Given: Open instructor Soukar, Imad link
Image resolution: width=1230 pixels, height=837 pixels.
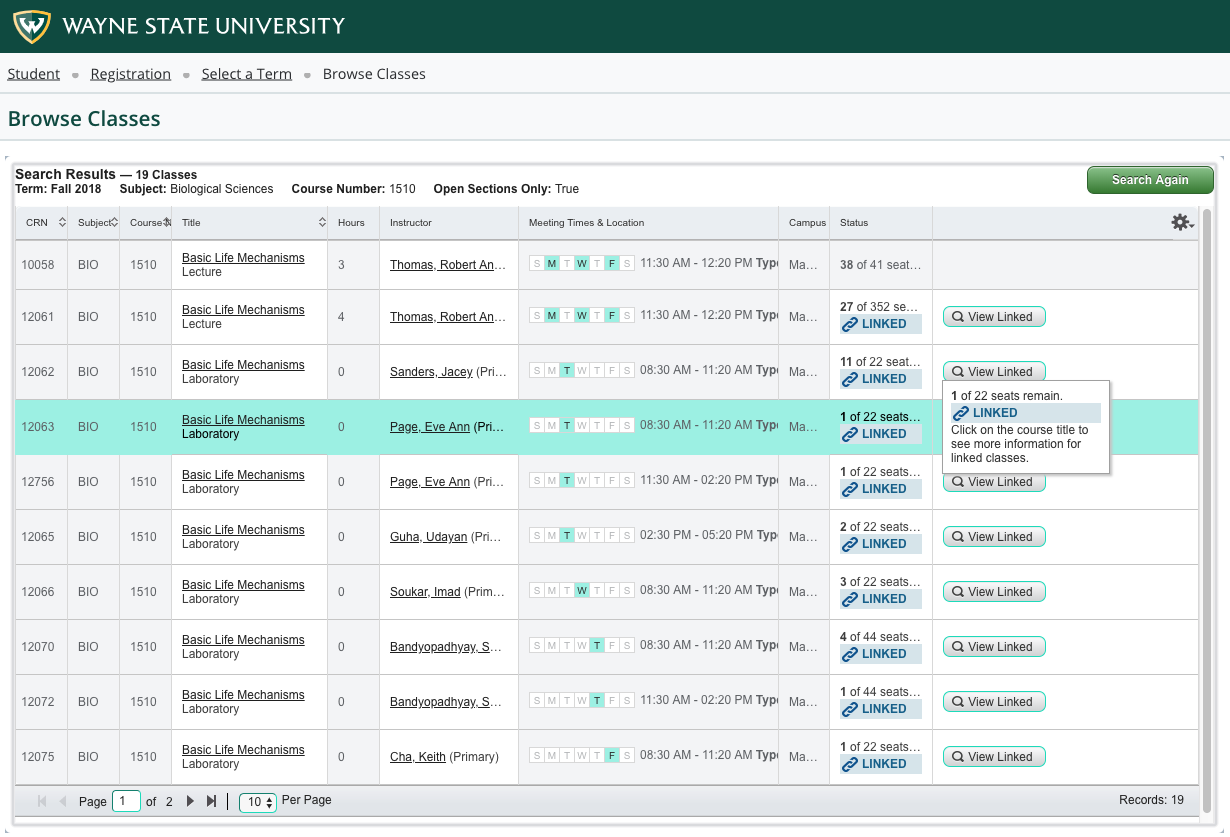Looking at the screenshot, I should [425, 592].
